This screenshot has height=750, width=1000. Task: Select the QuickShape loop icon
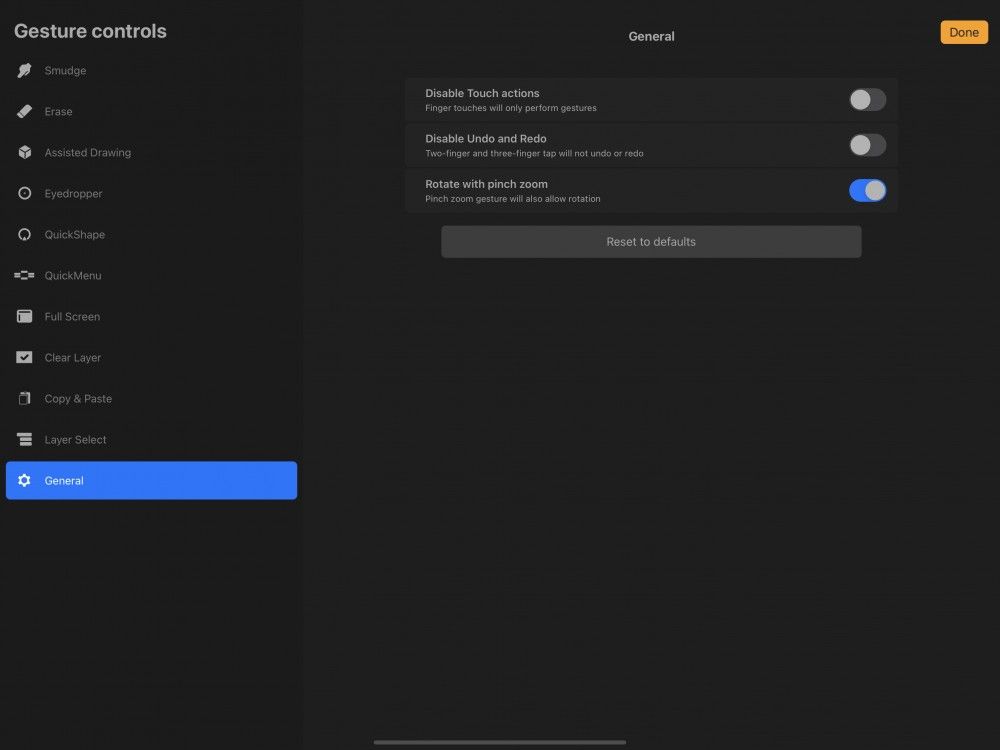(x=24, y=234)
